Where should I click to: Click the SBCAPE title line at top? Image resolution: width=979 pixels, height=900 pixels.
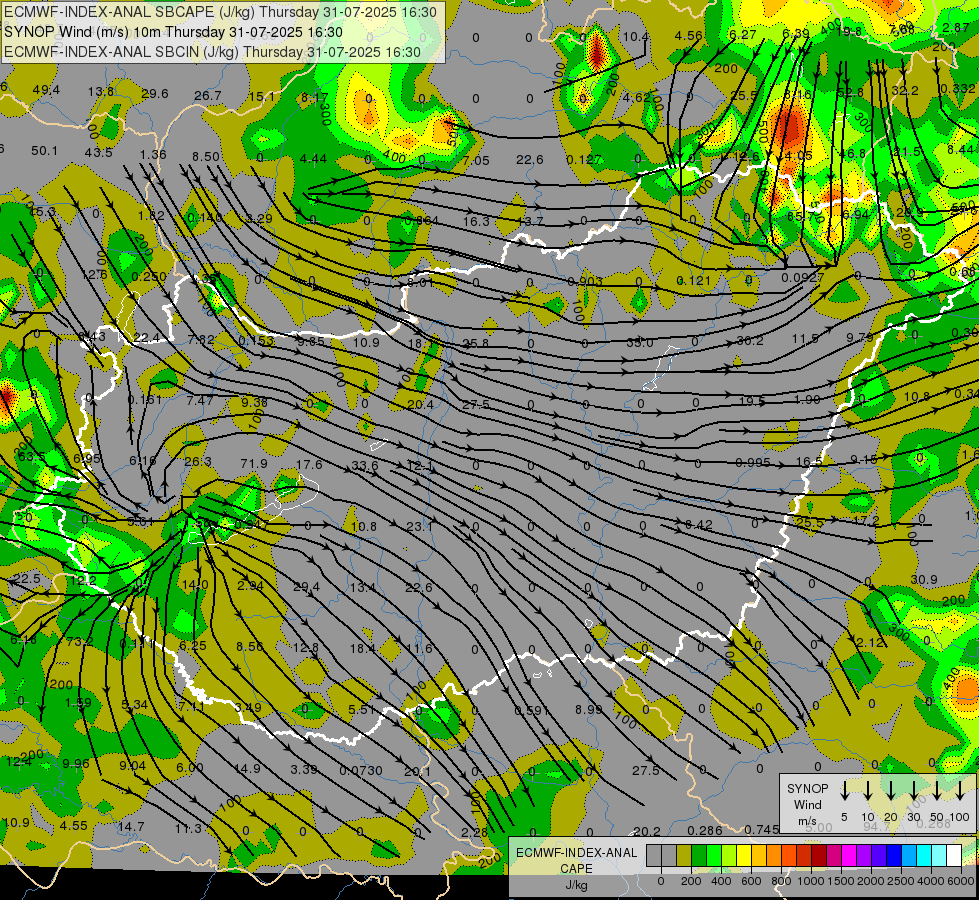tap(220, 12)
